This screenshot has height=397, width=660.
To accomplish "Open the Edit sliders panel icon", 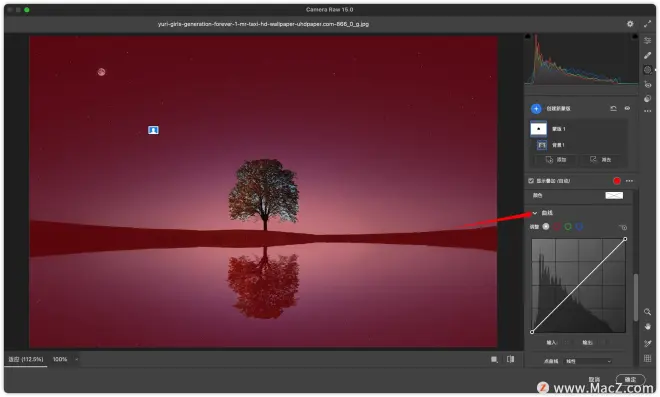I will click(647, 40).
